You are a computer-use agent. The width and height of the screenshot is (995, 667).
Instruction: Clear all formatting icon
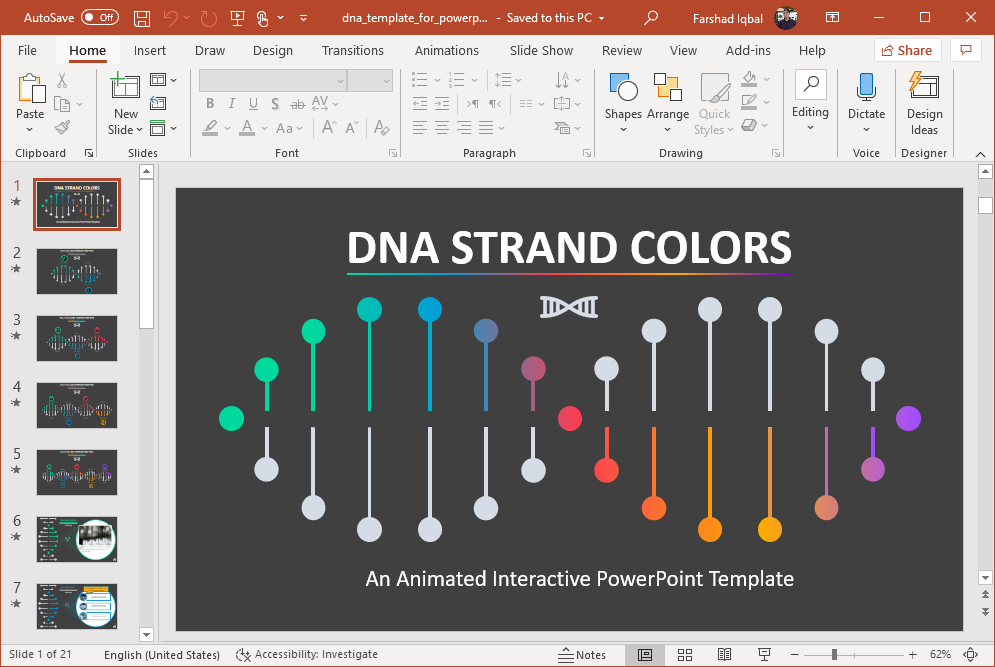tap(381, 128)
